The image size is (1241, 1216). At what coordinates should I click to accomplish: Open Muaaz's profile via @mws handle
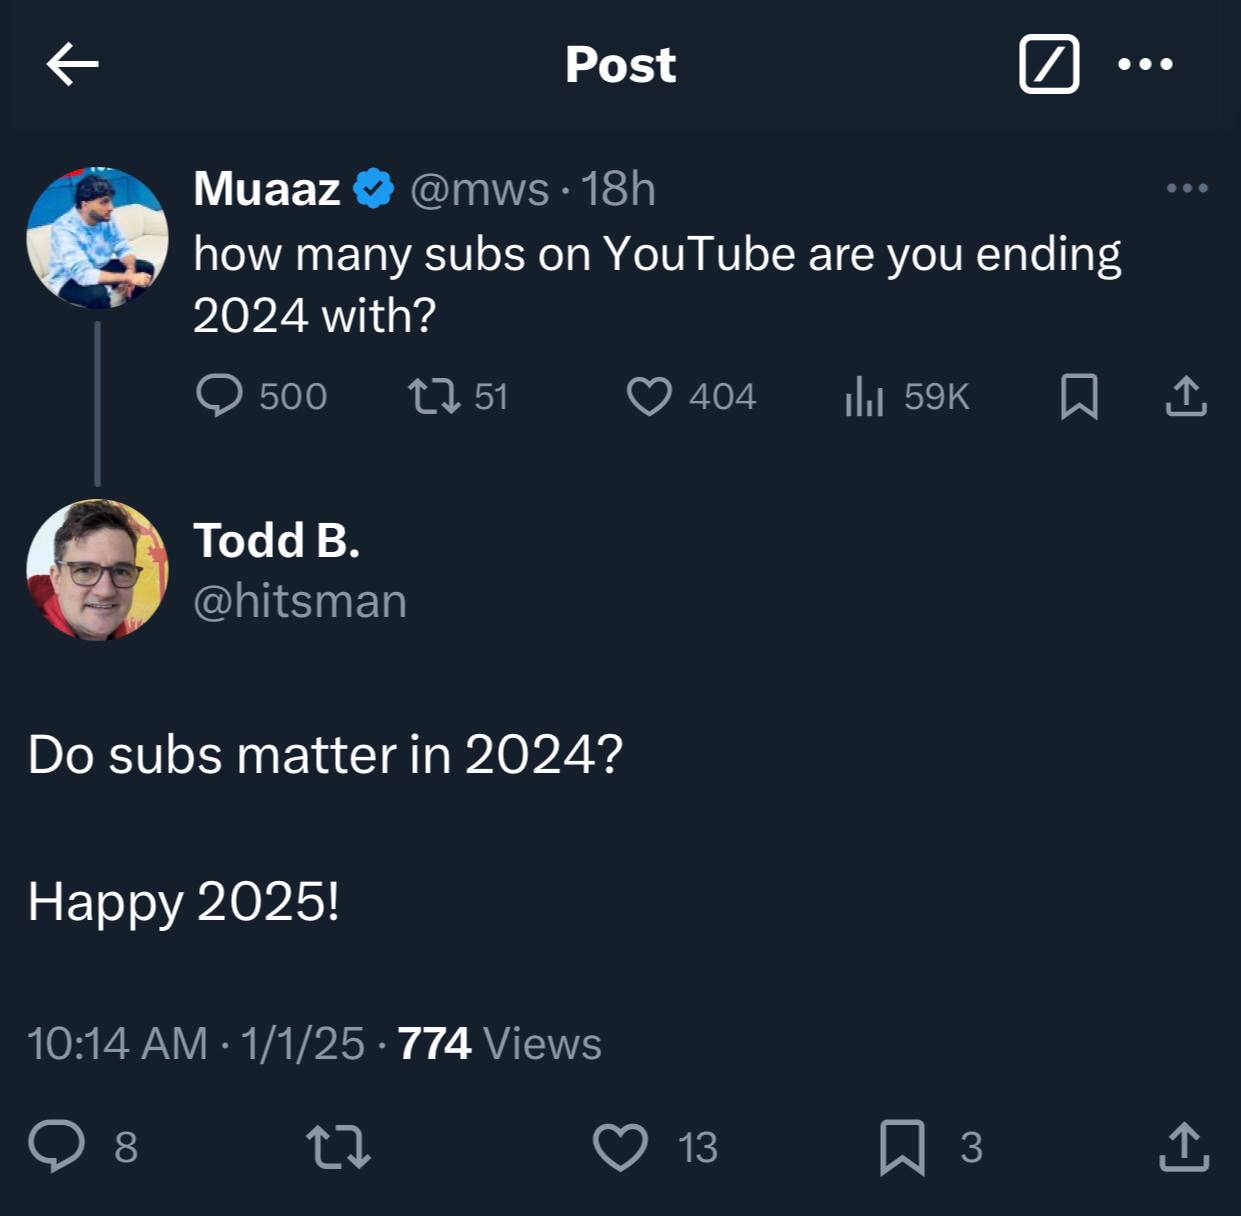[482, 188]
